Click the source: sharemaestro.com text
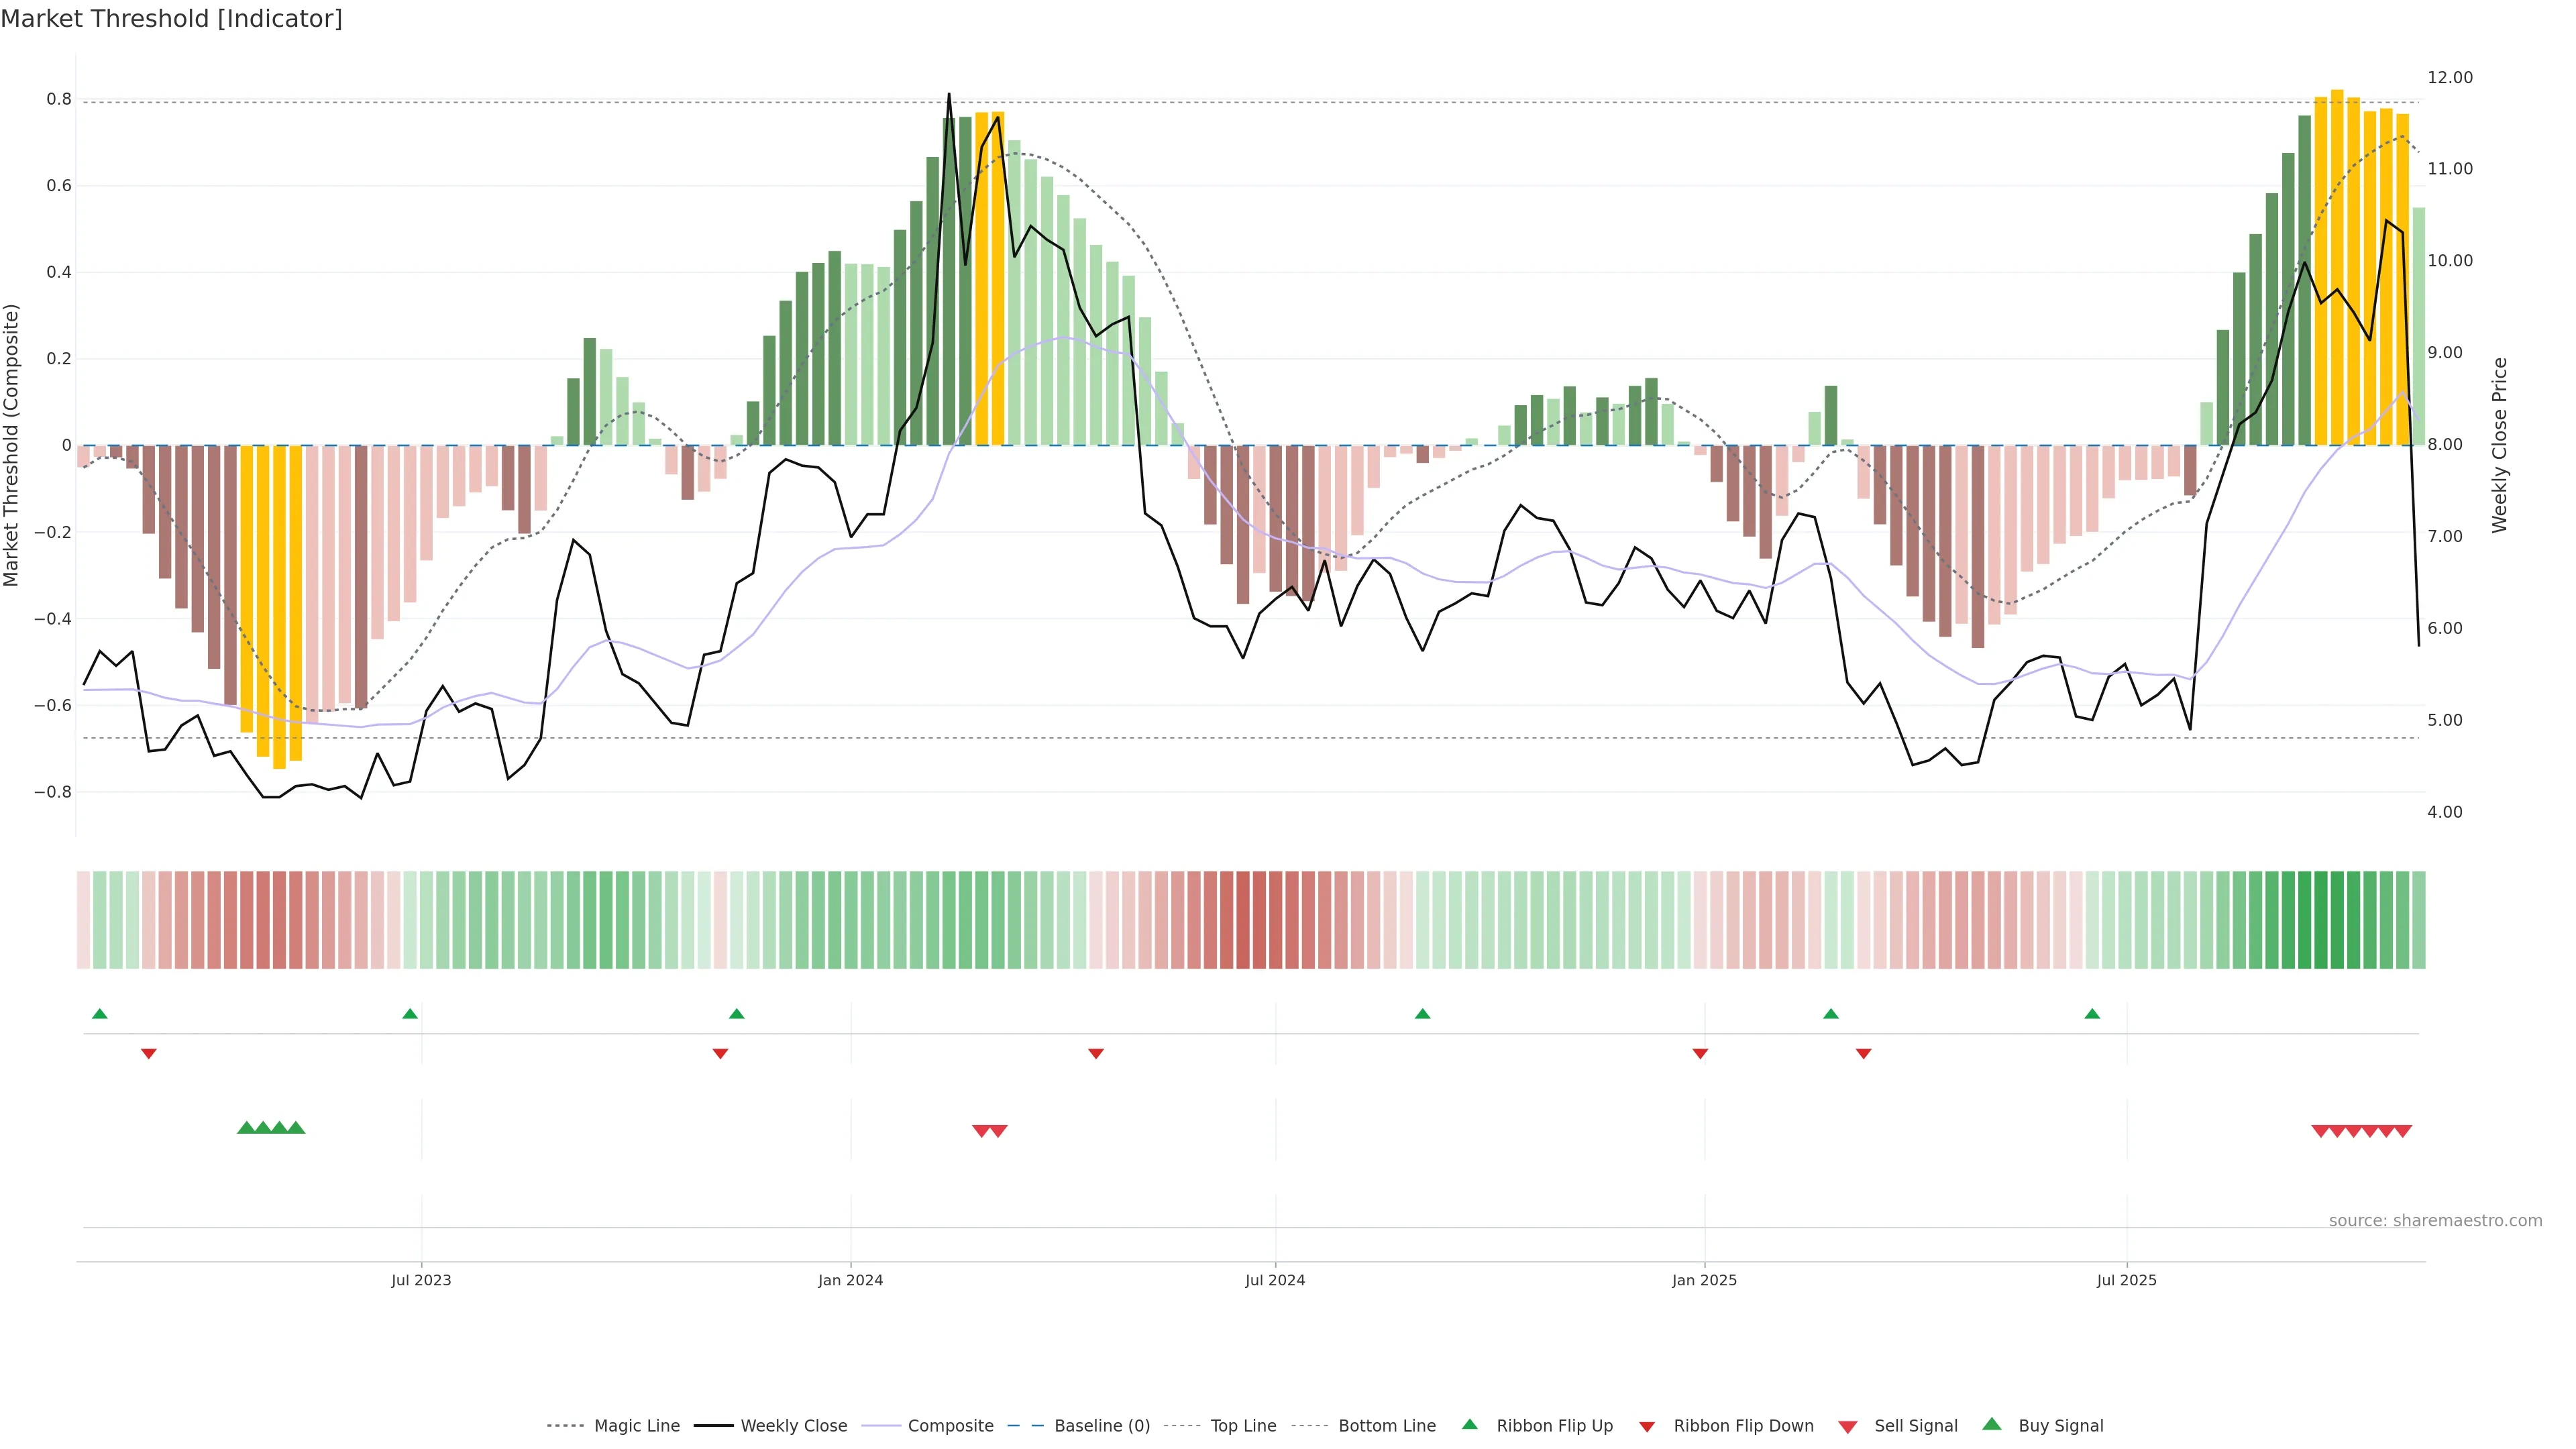The image size is (2576, 1449). coord(2435,1220)
